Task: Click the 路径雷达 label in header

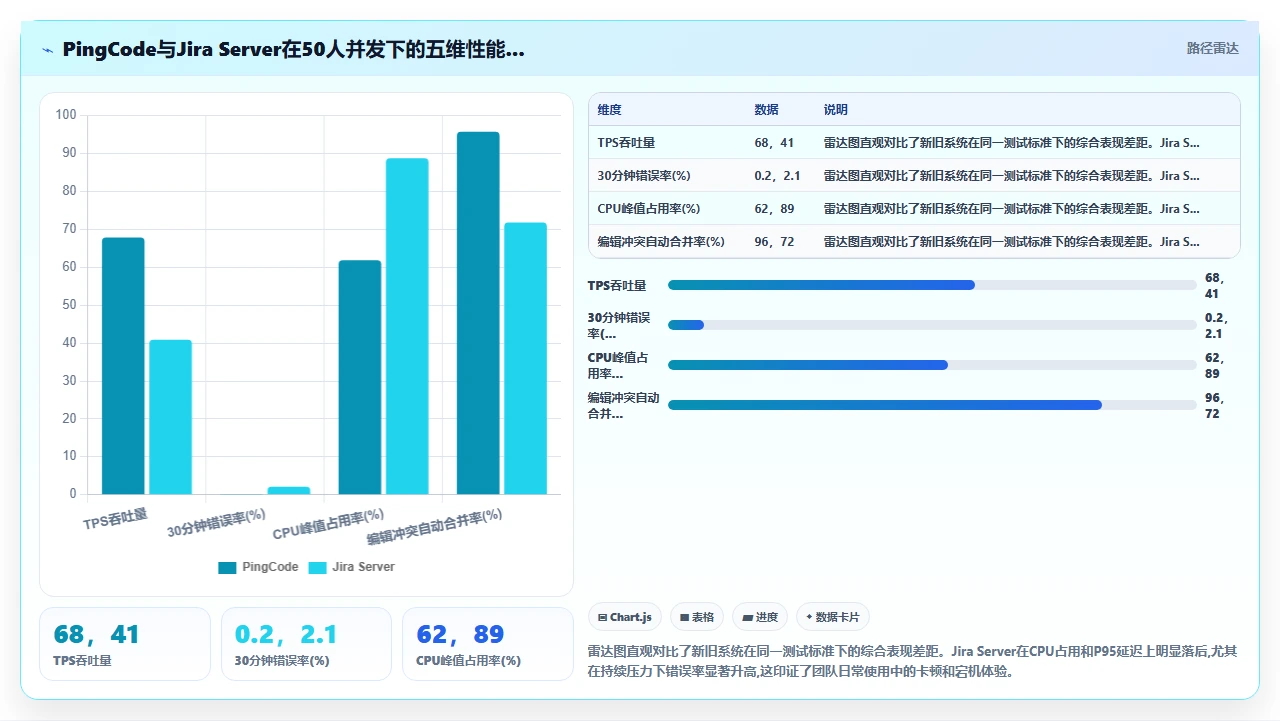Action: point(1212,48)
